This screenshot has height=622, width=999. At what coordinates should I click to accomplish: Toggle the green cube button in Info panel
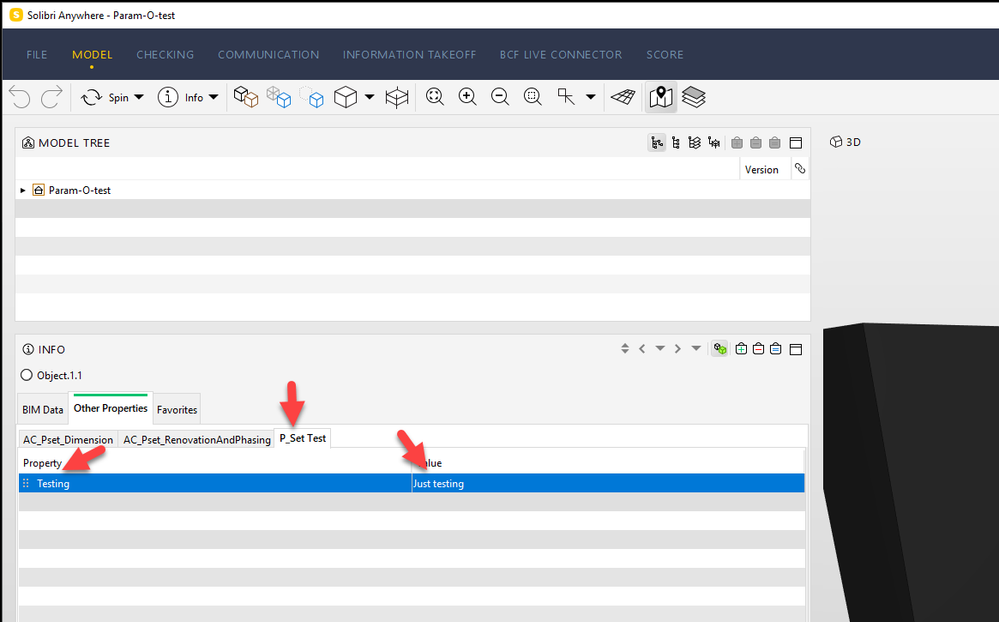tap(720, 349)
